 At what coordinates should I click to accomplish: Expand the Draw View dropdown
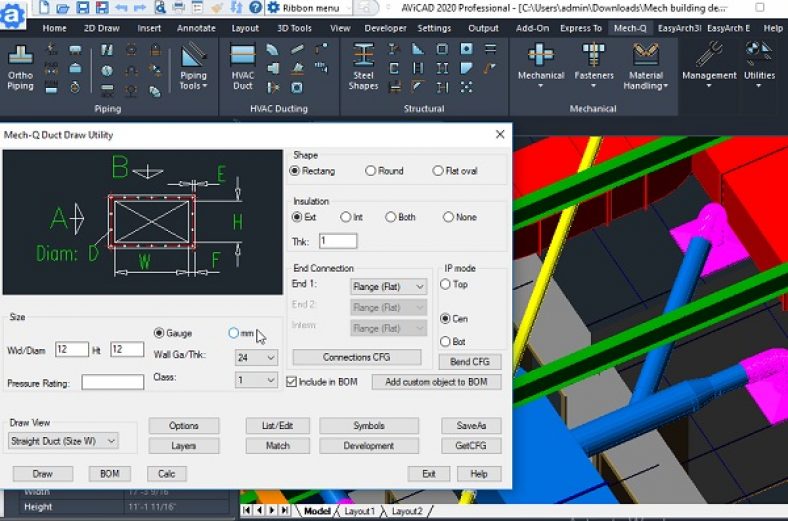tap(63, 440)
